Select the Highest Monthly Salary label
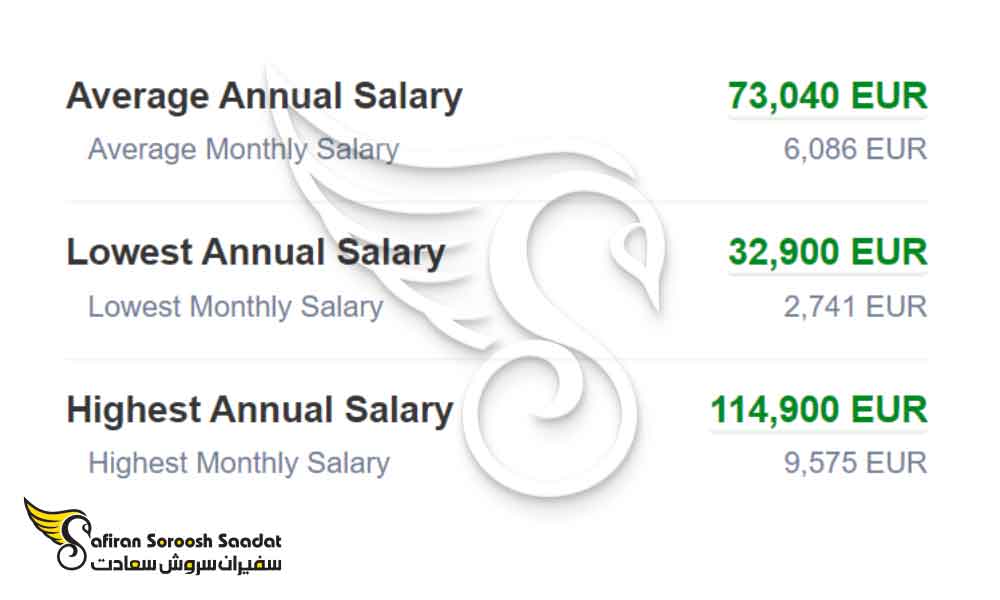This screenshot has width=1000, height=600. point(239,464)
